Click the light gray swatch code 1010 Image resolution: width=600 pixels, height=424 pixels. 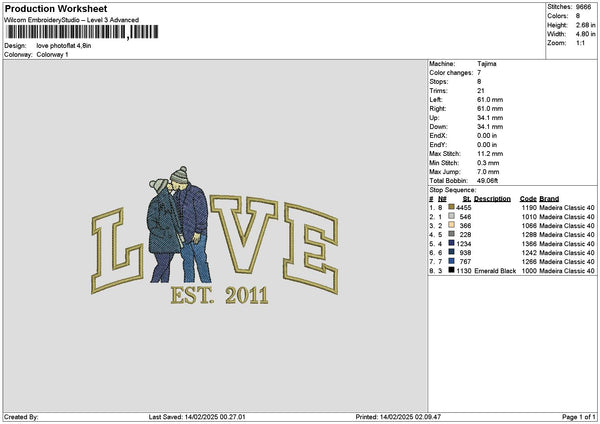[x=452, y=216]
